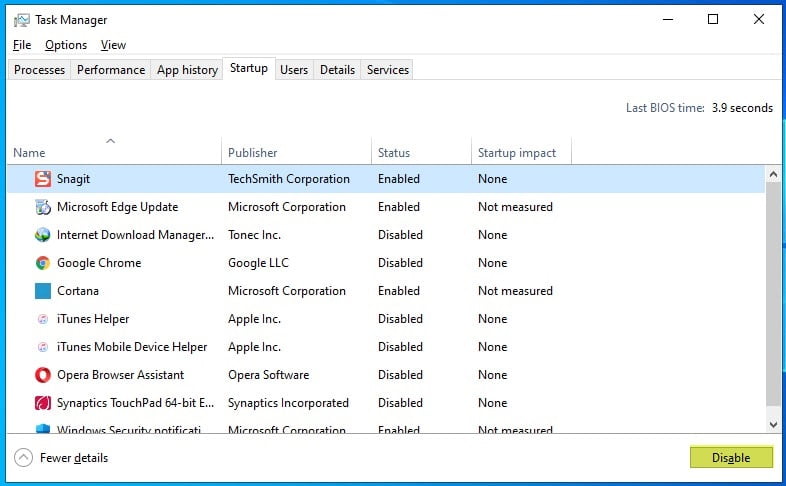
Task: Switch to the Details tab
Action: [337, 70]
